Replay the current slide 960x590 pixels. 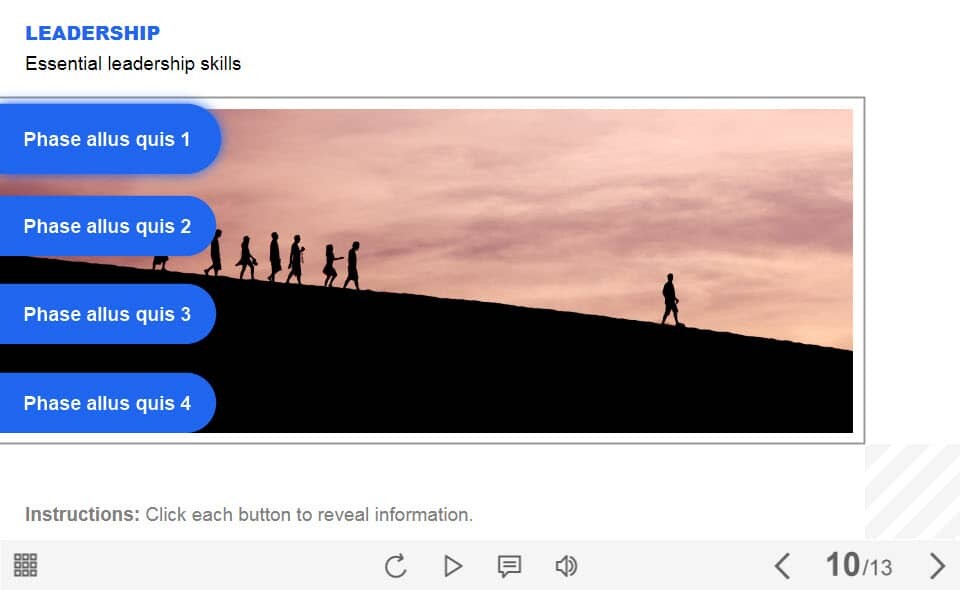[395, 566]
